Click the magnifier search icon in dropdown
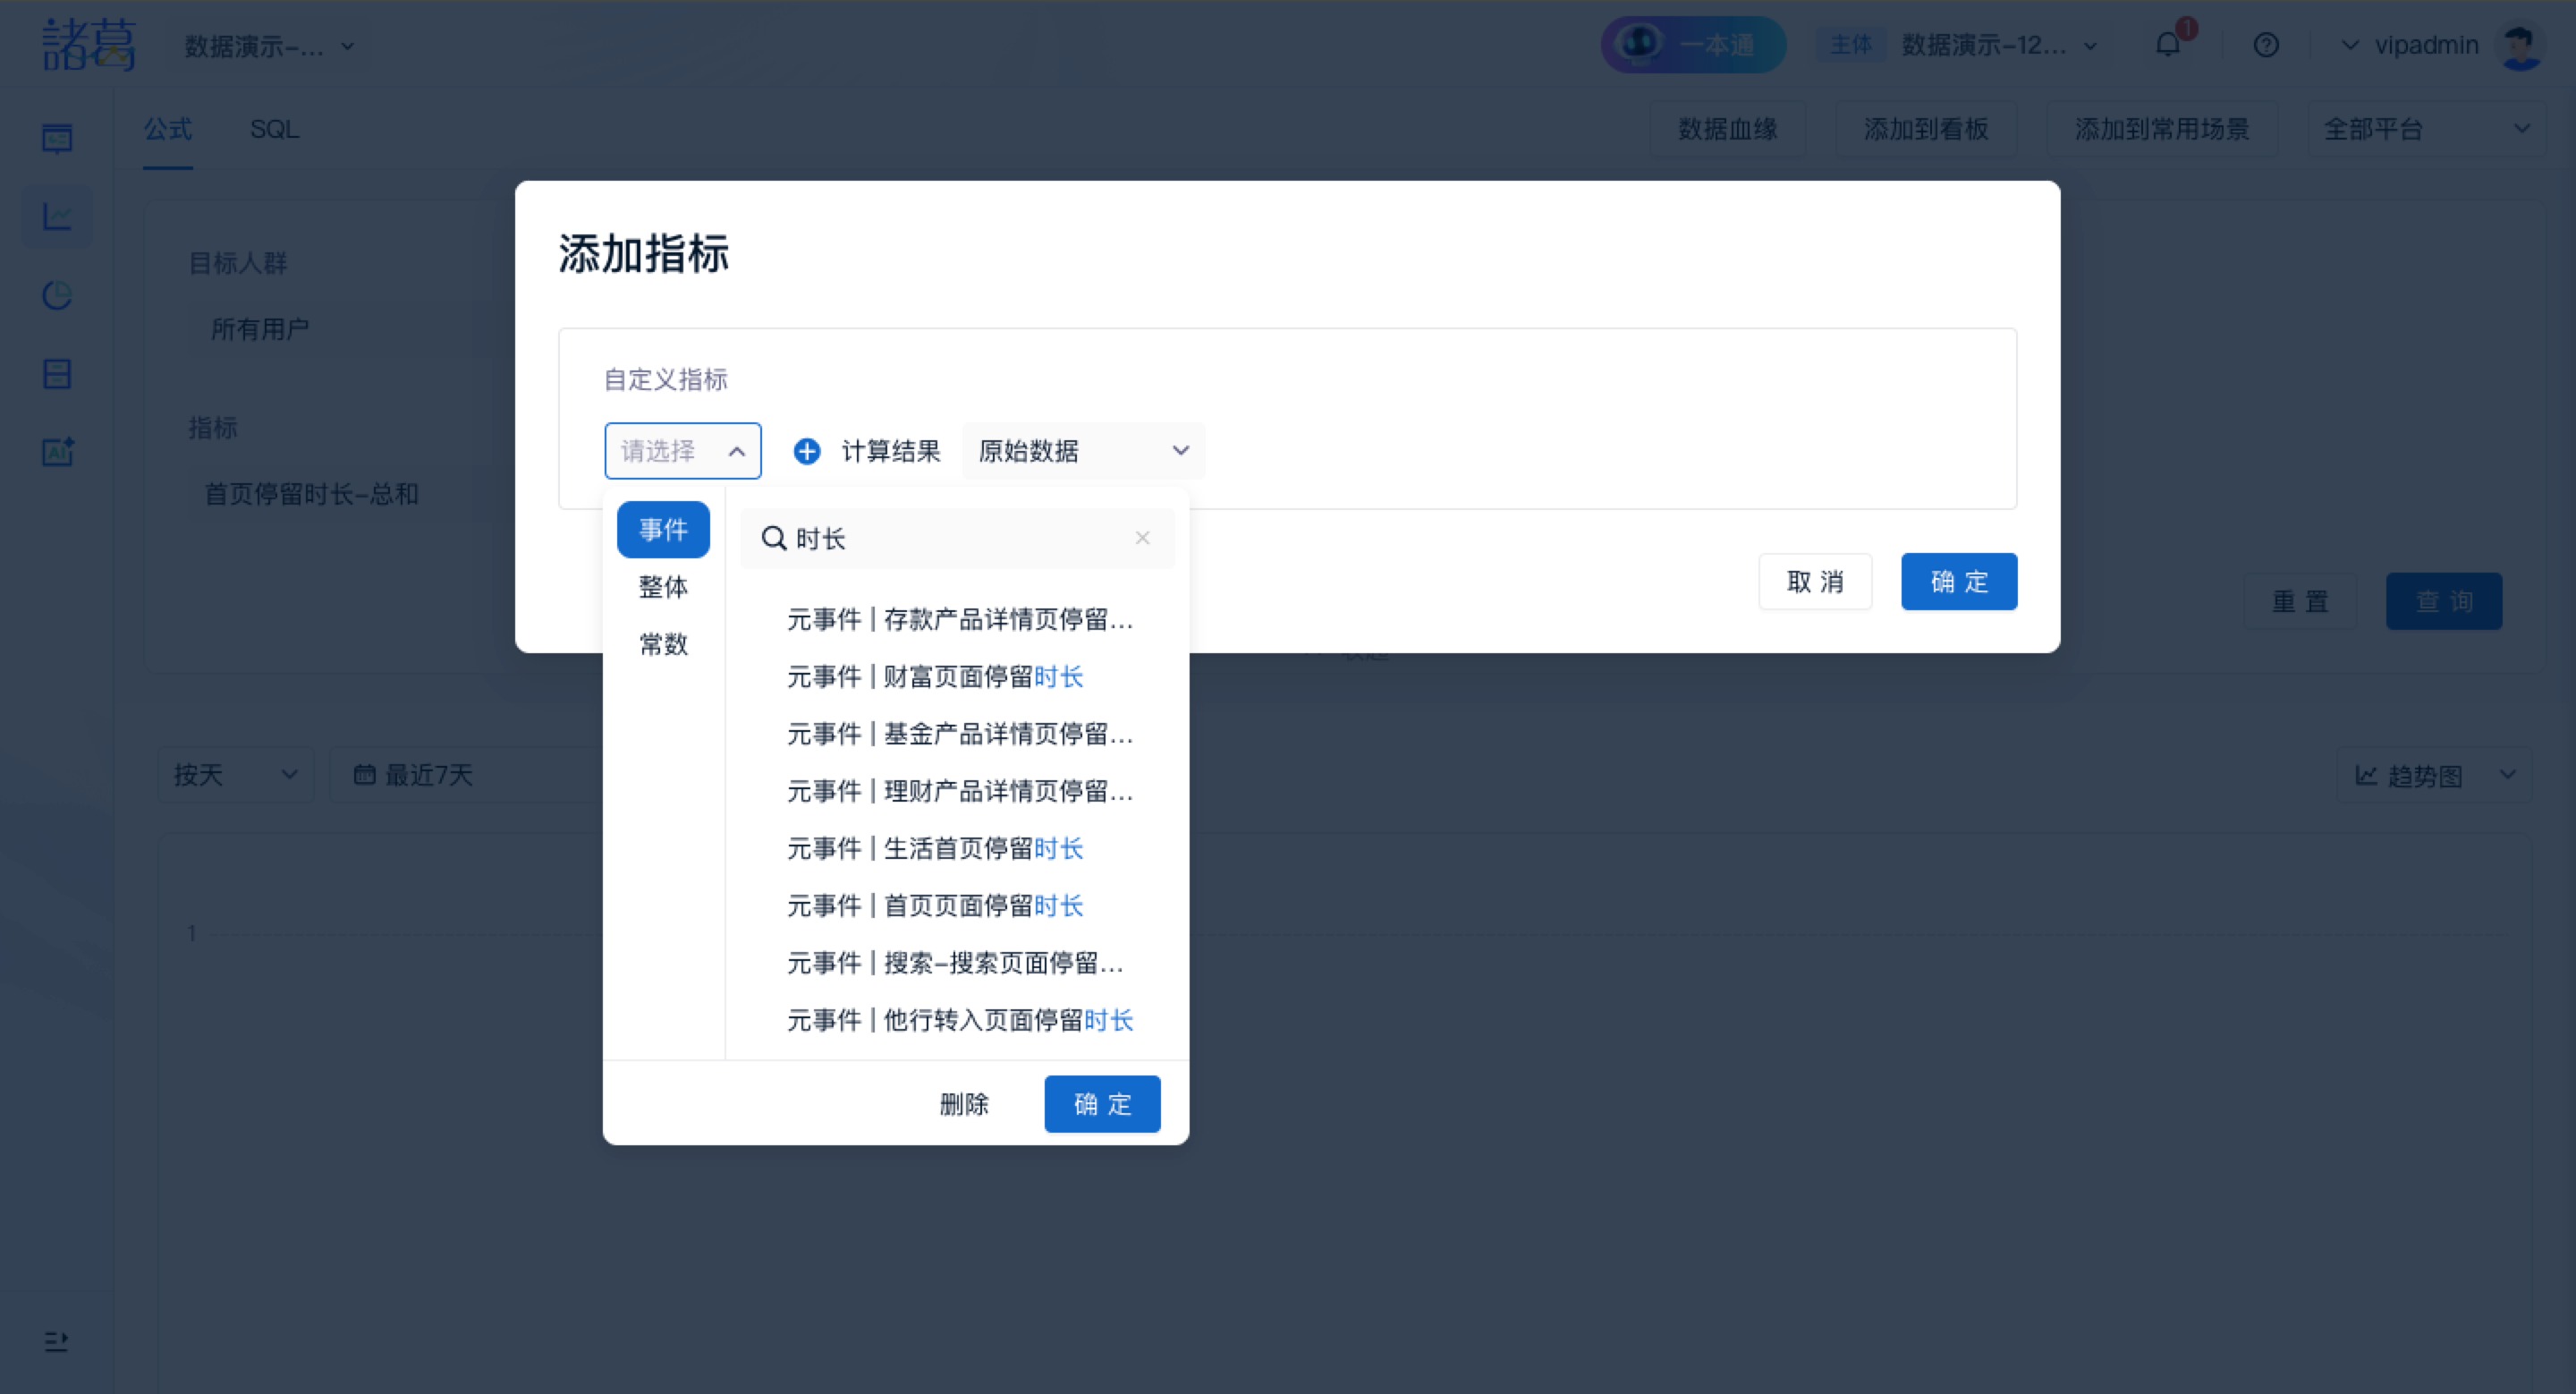2576x1394 pixels. coord(773,538)
